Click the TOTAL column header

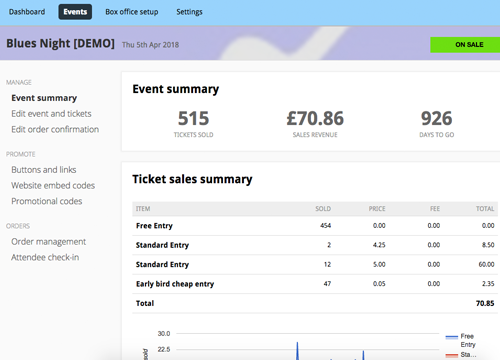485,209
